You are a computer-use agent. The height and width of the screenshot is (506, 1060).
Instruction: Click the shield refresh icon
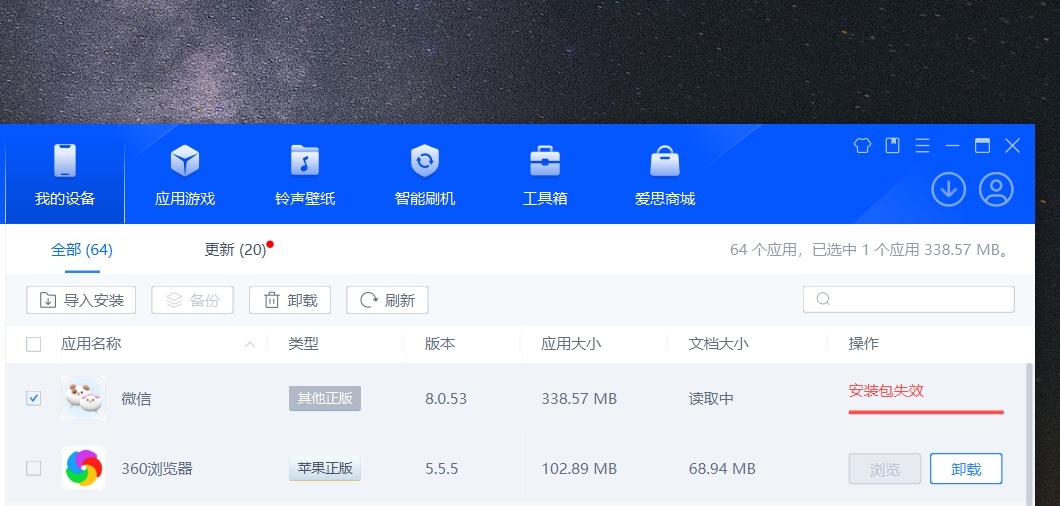(x=425, y=161)
